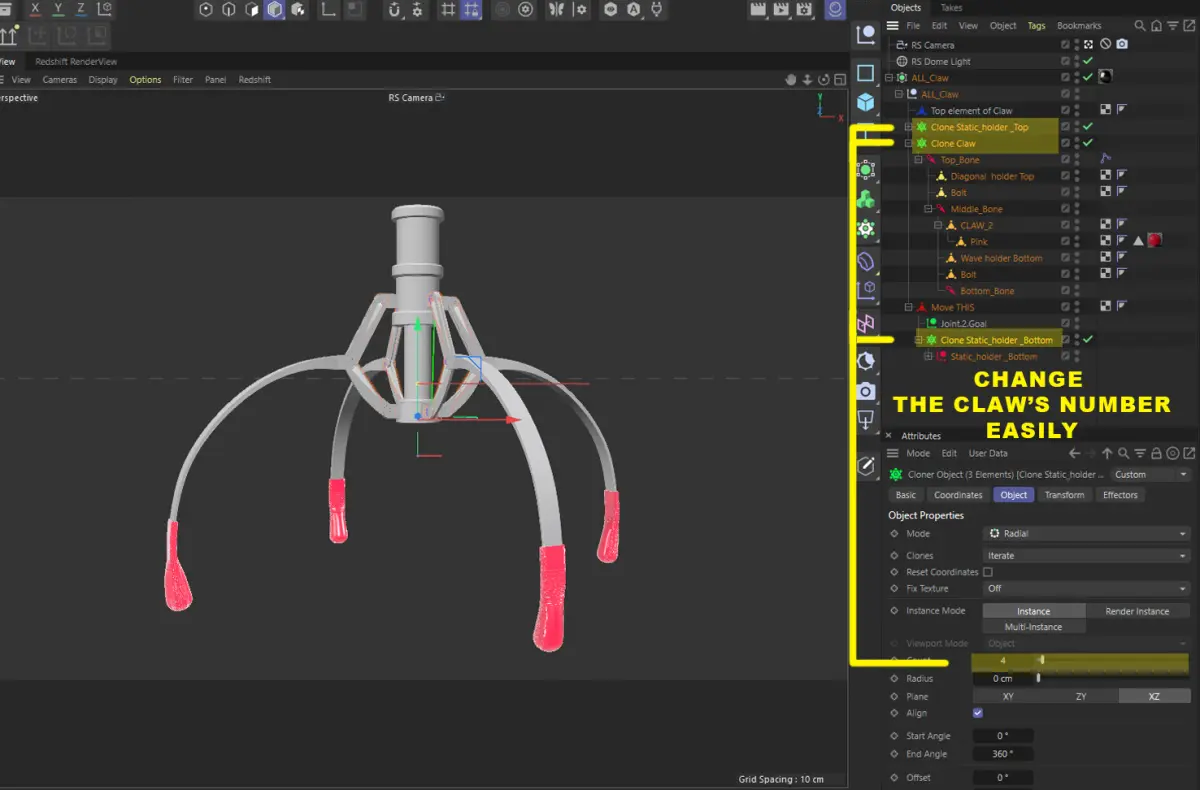Click the viewport maximize toggle icon
1200x790 pixels.
(x=840, y=79)
